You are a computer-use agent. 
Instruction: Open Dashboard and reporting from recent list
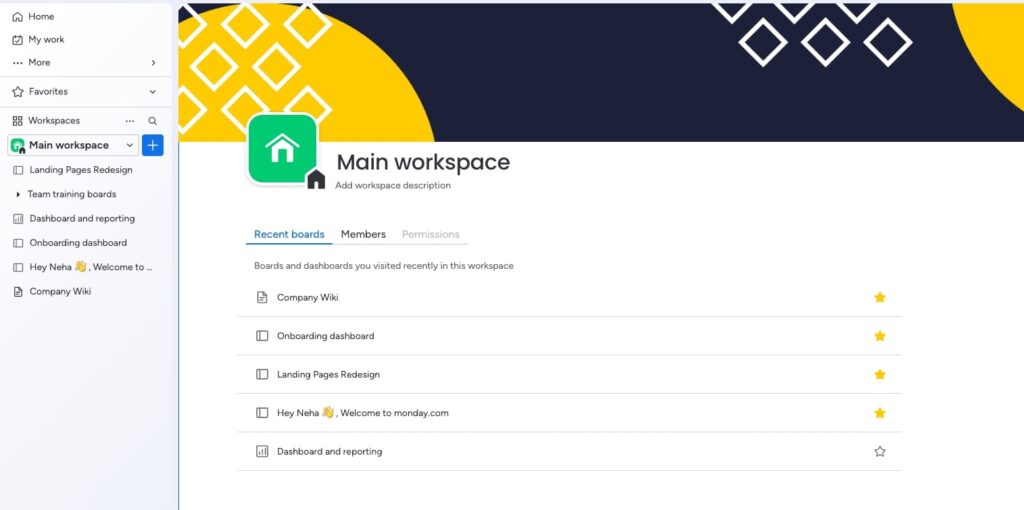330,452
